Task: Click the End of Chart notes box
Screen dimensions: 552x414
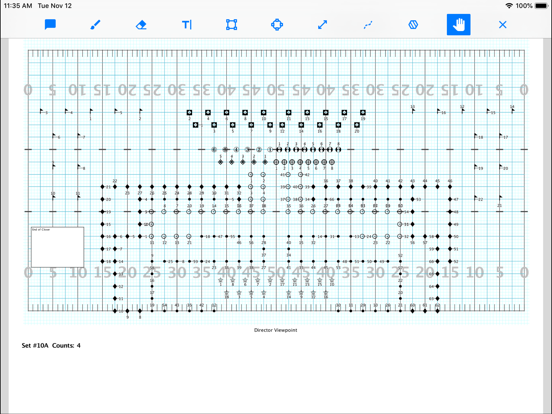Action: pyautogui.click(x=58, y=247)
